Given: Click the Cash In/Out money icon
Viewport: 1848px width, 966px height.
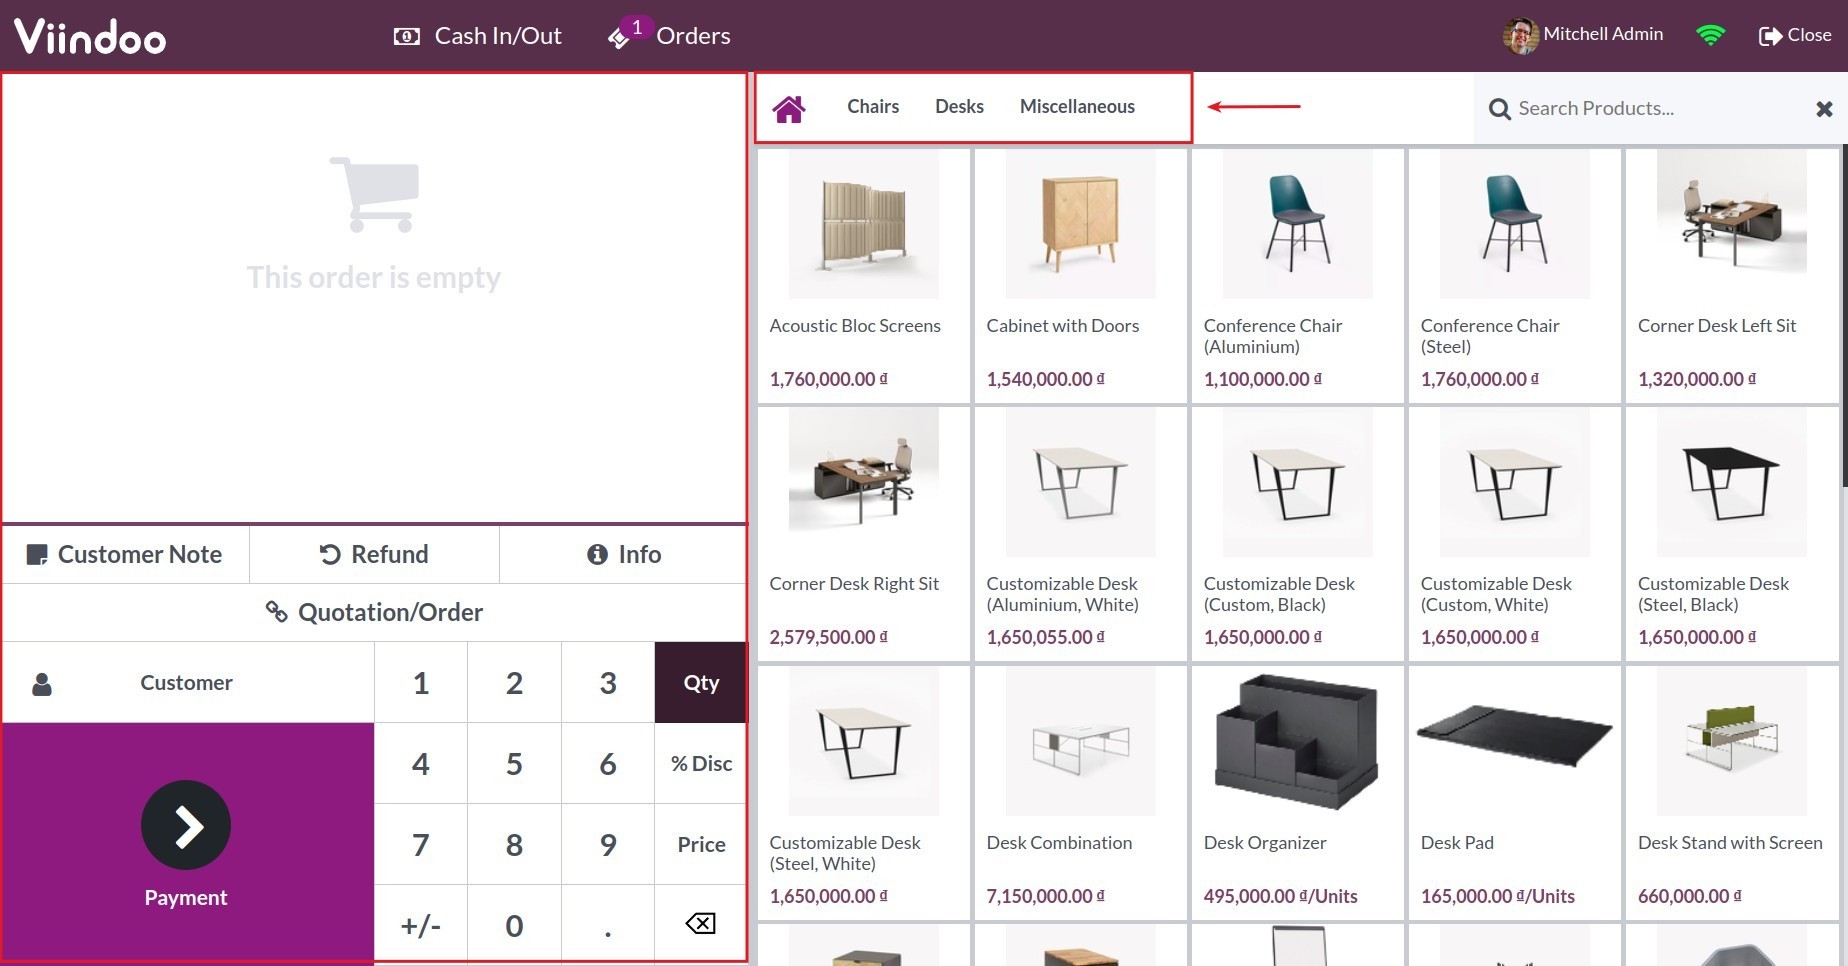Looking at the screenshot, I should (x=407, y=37).
